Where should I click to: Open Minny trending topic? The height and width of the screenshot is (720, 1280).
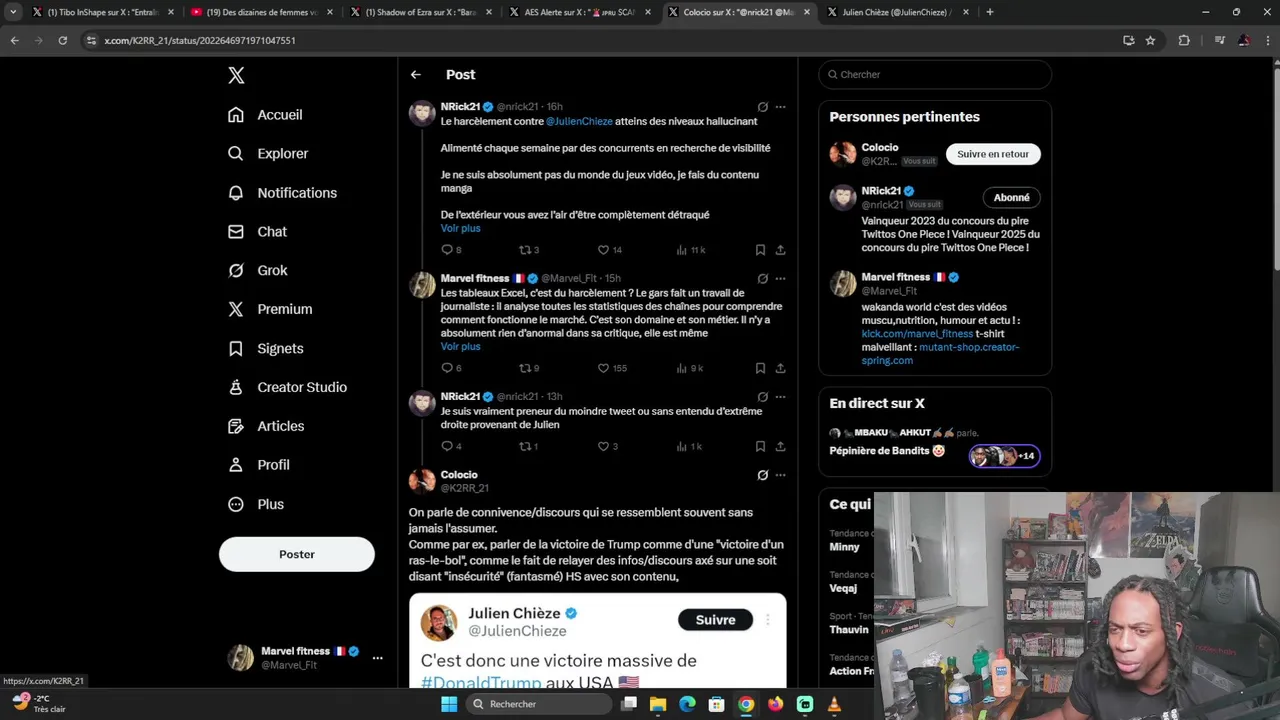tap(844, 547)
